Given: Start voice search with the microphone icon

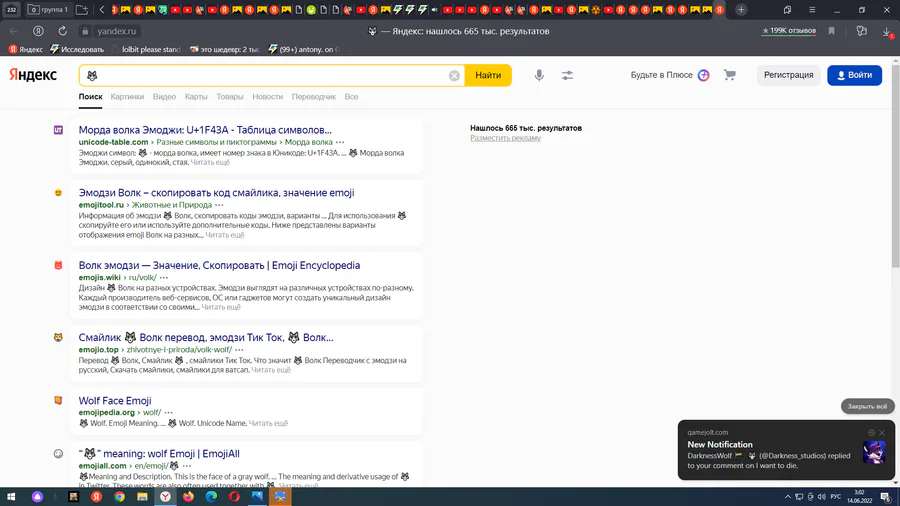Looking at the screenshot, I should pos(539,75).
